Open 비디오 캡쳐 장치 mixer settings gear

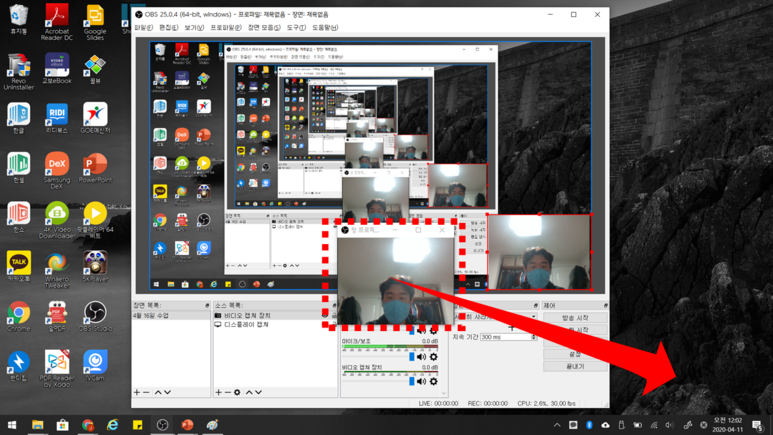tap(433, 381)
